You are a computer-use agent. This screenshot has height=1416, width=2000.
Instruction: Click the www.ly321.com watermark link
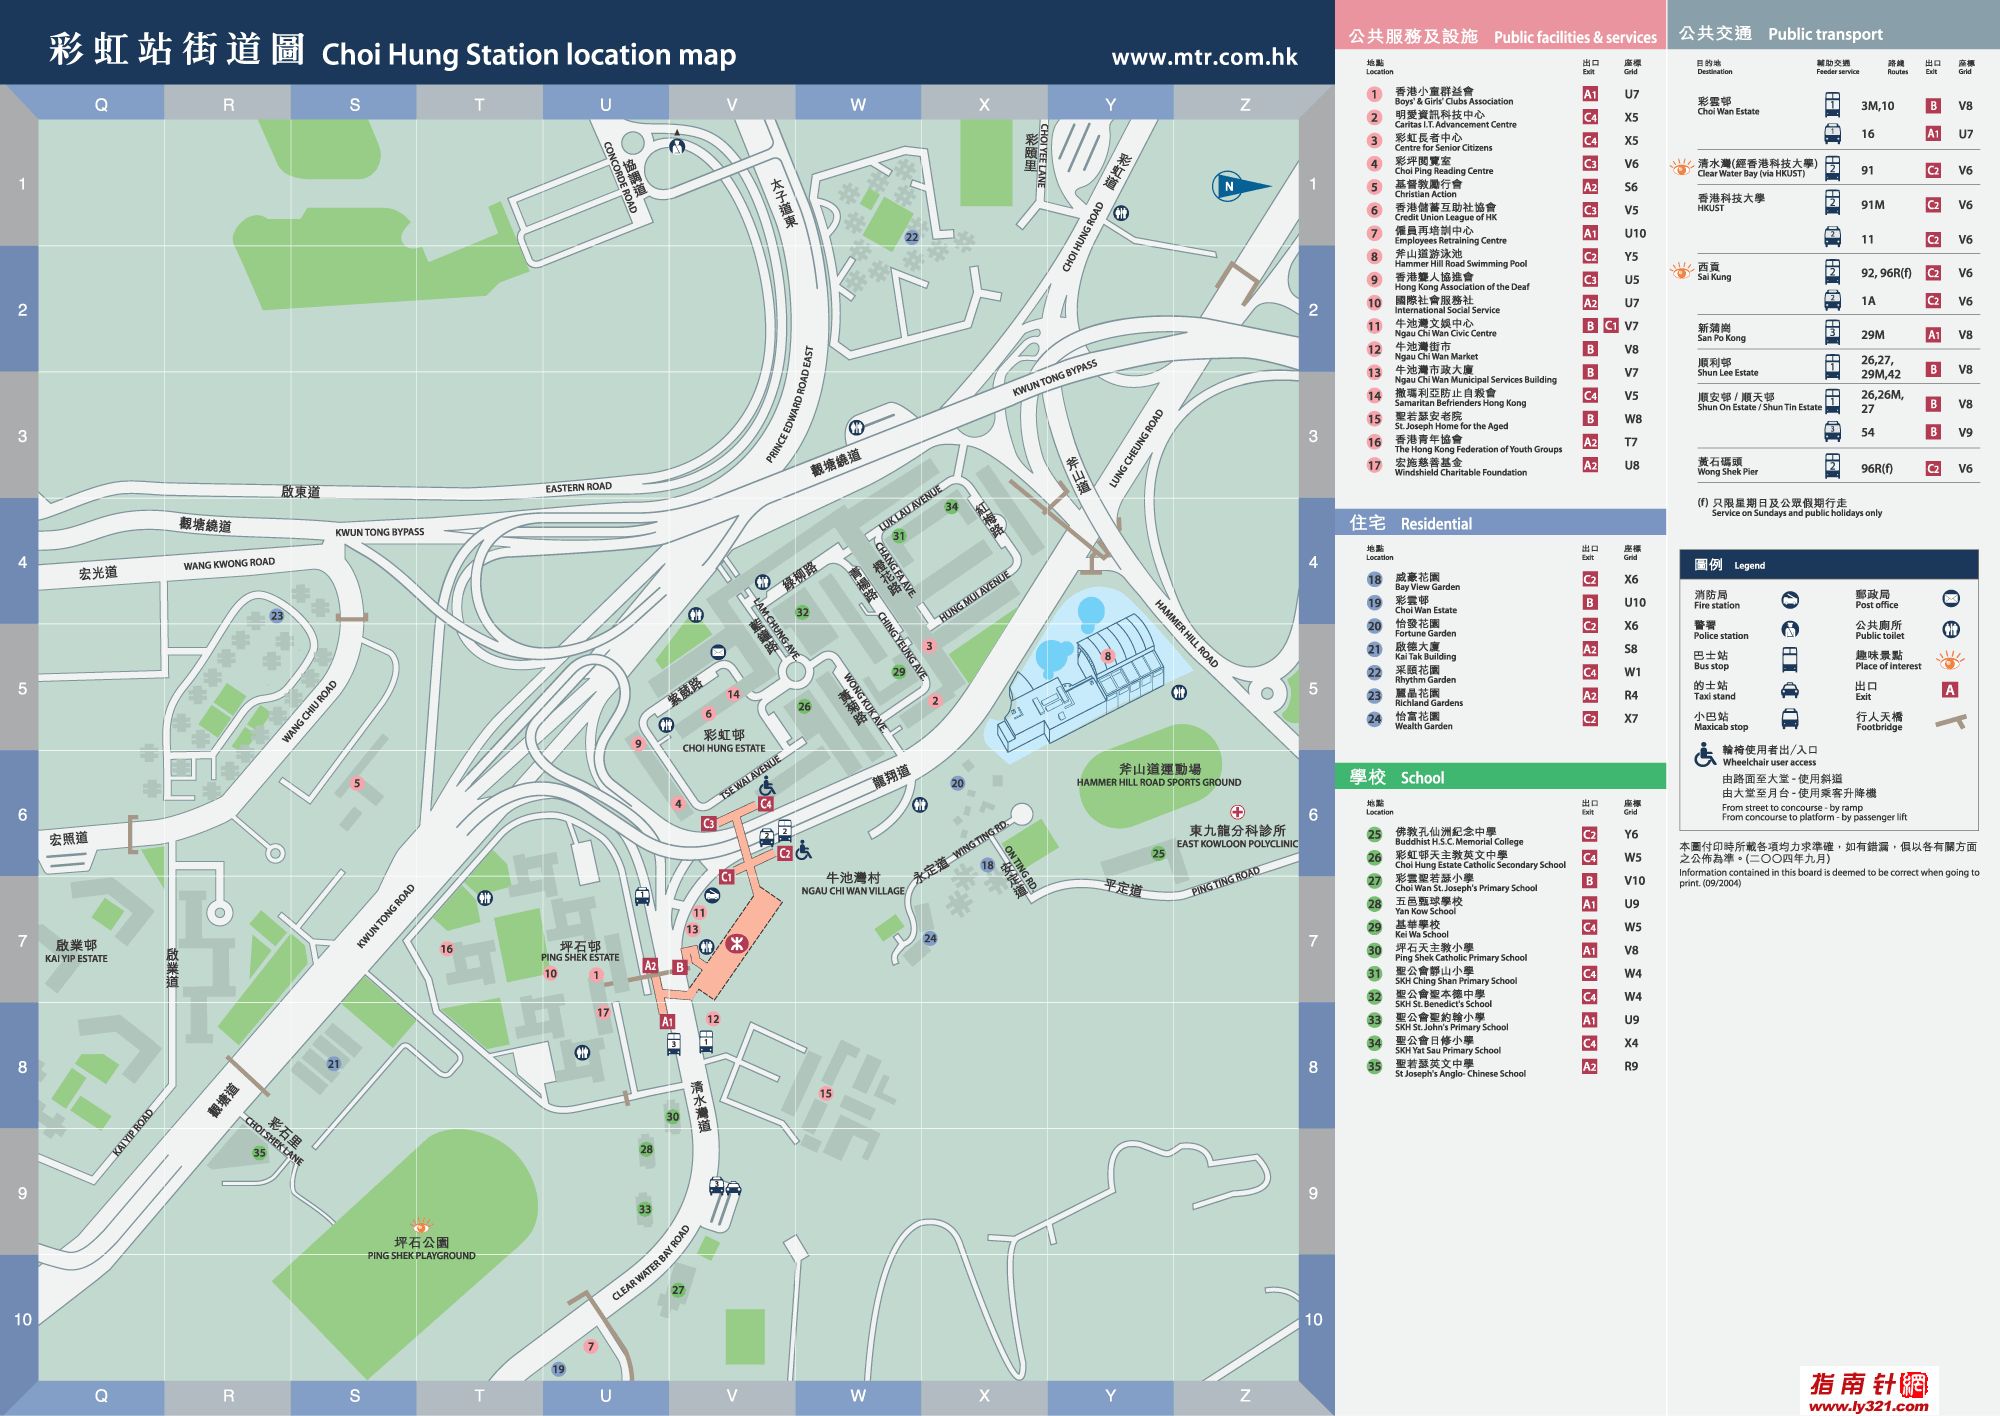click(1868, 1405)
